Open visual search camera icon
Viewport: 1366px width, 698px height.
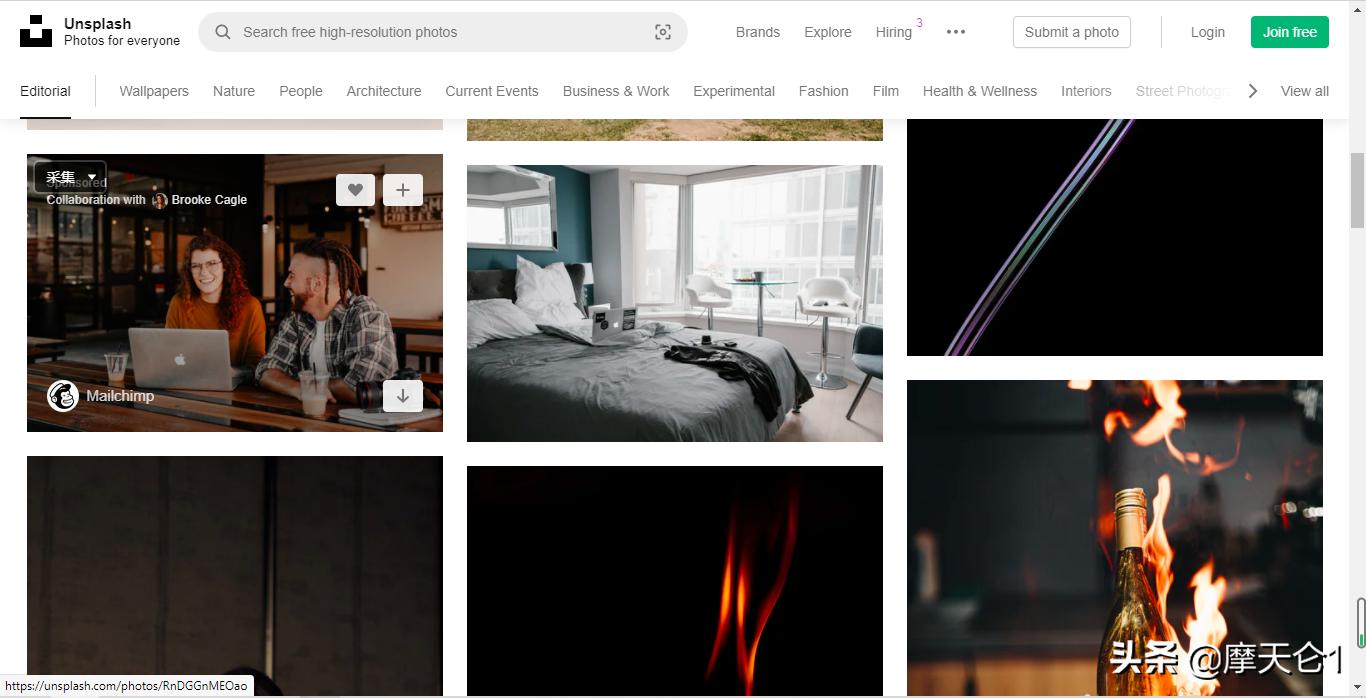pyautogui.click(x=663, y=32)
